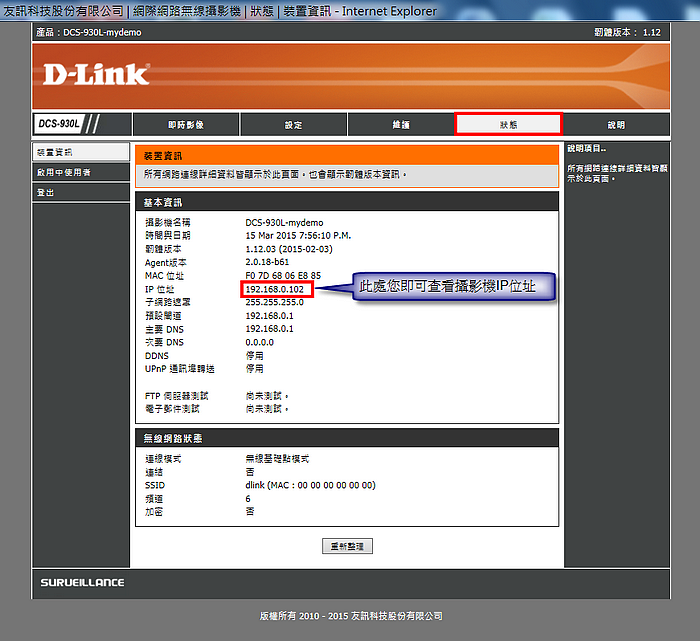Viewport: 700px width, 641px height.
Task: Click the SURVEILLANCE logo in the footer
Action: coord(82,582)
